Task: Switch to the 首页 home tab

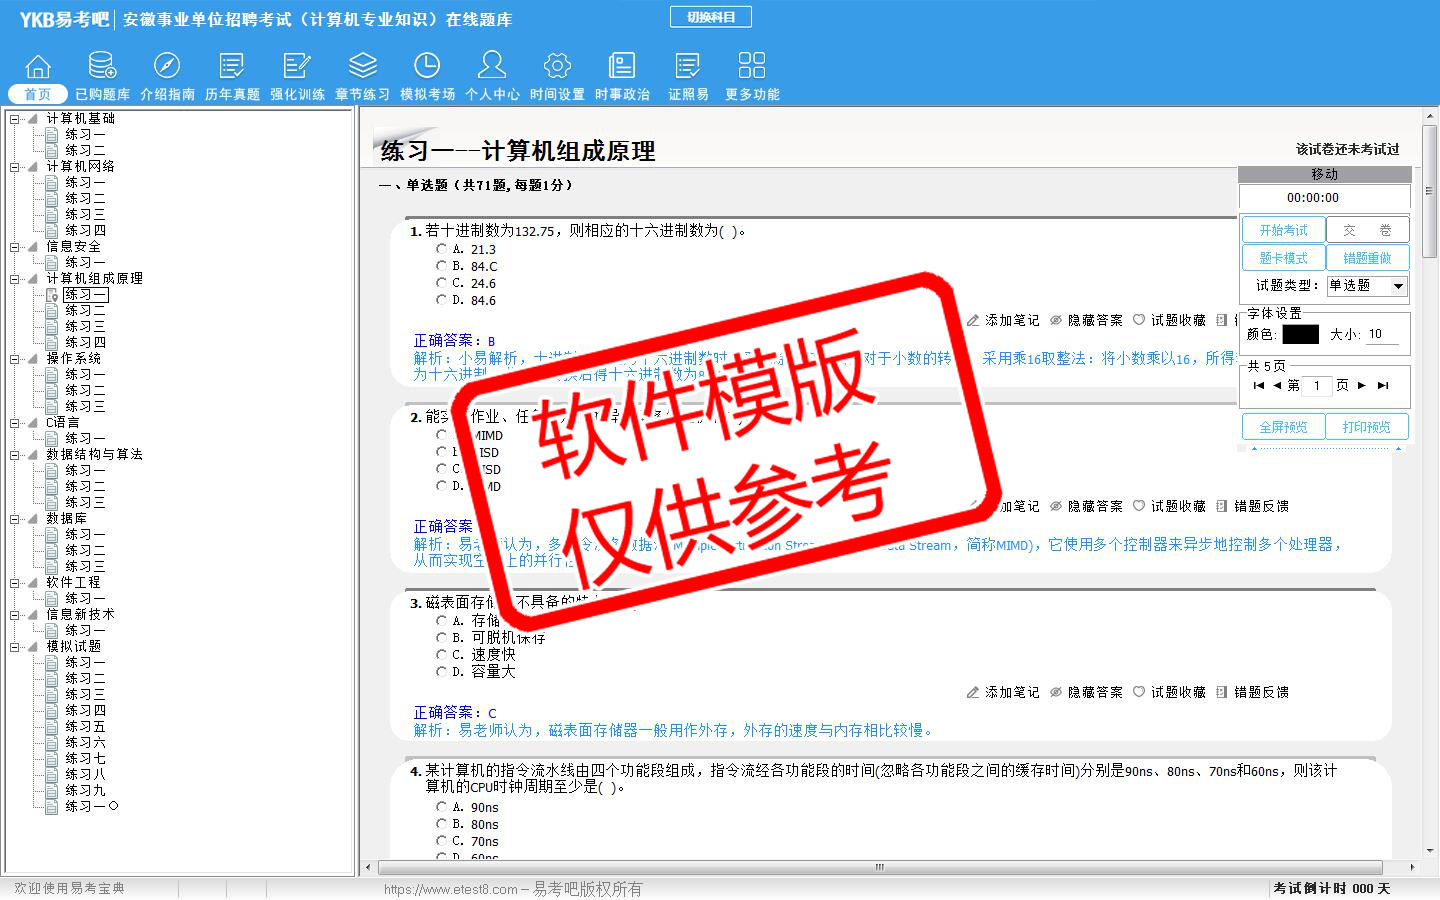Action: pos(38,94)
